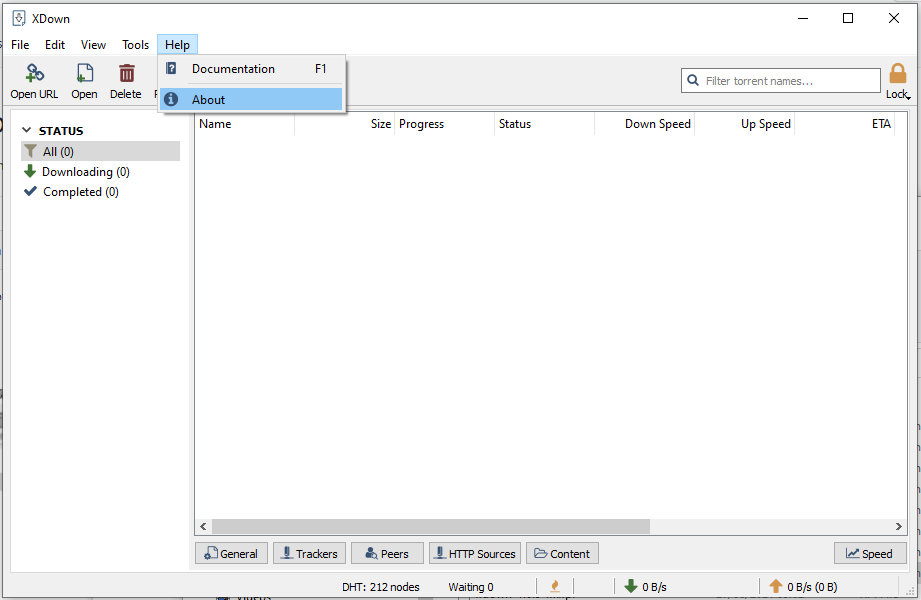This screenshot has width=921, height=600.
Task: Click the Speed button at bottom right
Action: [x=870, y=553]
